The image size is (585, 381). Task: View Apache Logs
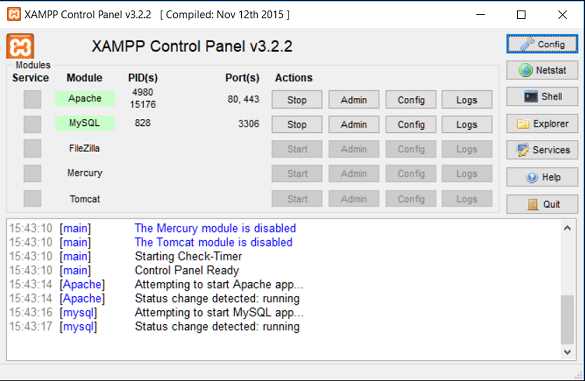467,100
